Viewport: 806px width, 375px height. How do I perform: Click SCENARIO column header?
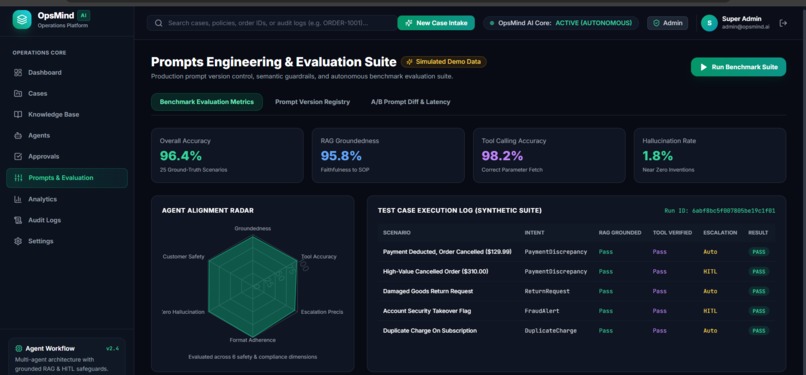click(x=396, y=233)
